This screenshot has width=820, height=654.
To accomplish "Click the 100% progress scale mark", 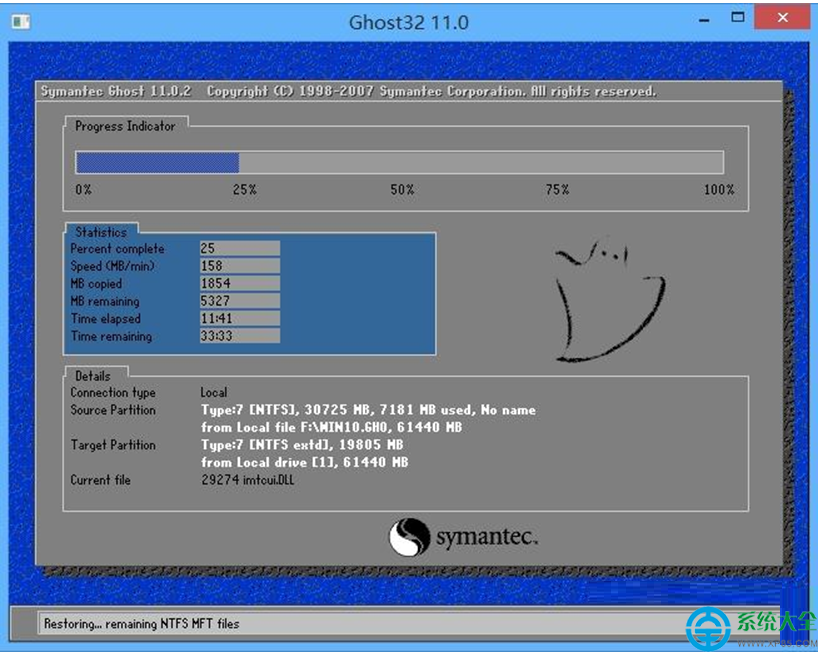I will (x=719, y=189).
